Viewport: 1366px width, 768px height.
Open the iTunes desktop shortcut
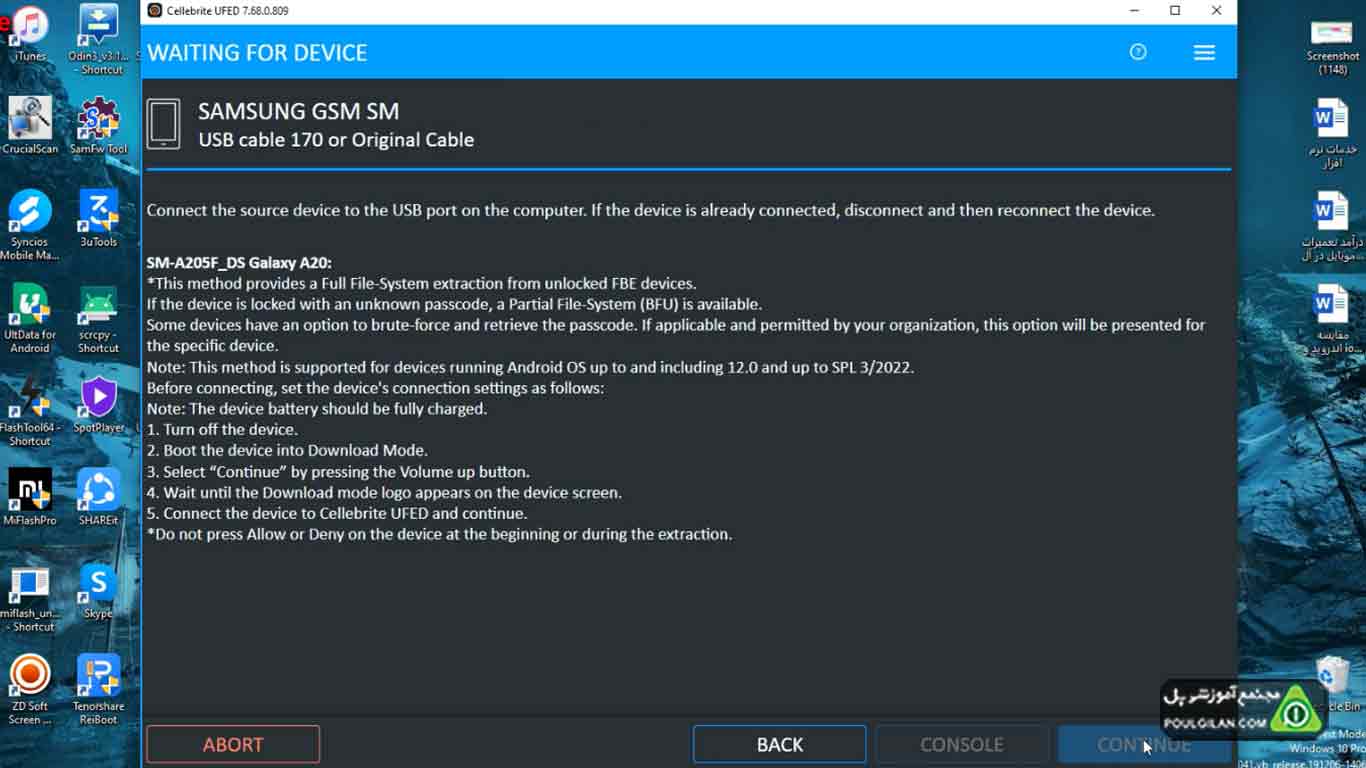pyautogui.click(x=31, y=33)
